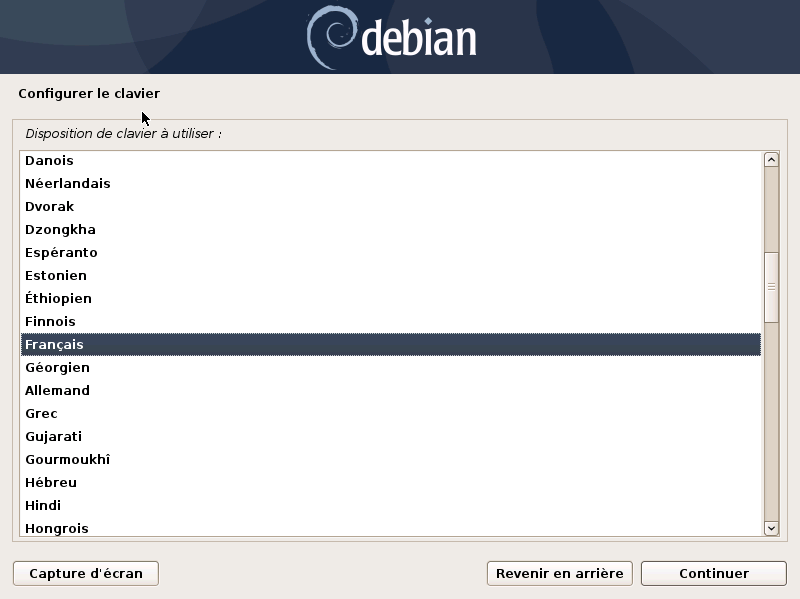Image resolution: width=800 pixels, height=599 pixels.
Task: Pick Hindi in the layout list
Action: click(x=391, y=505)
